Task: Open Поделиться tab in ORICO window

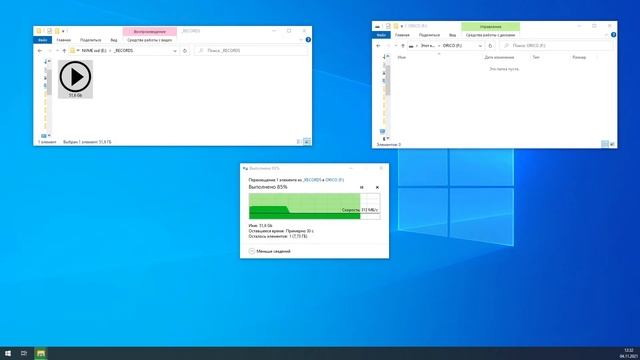Action: click(x=429, y=35)
